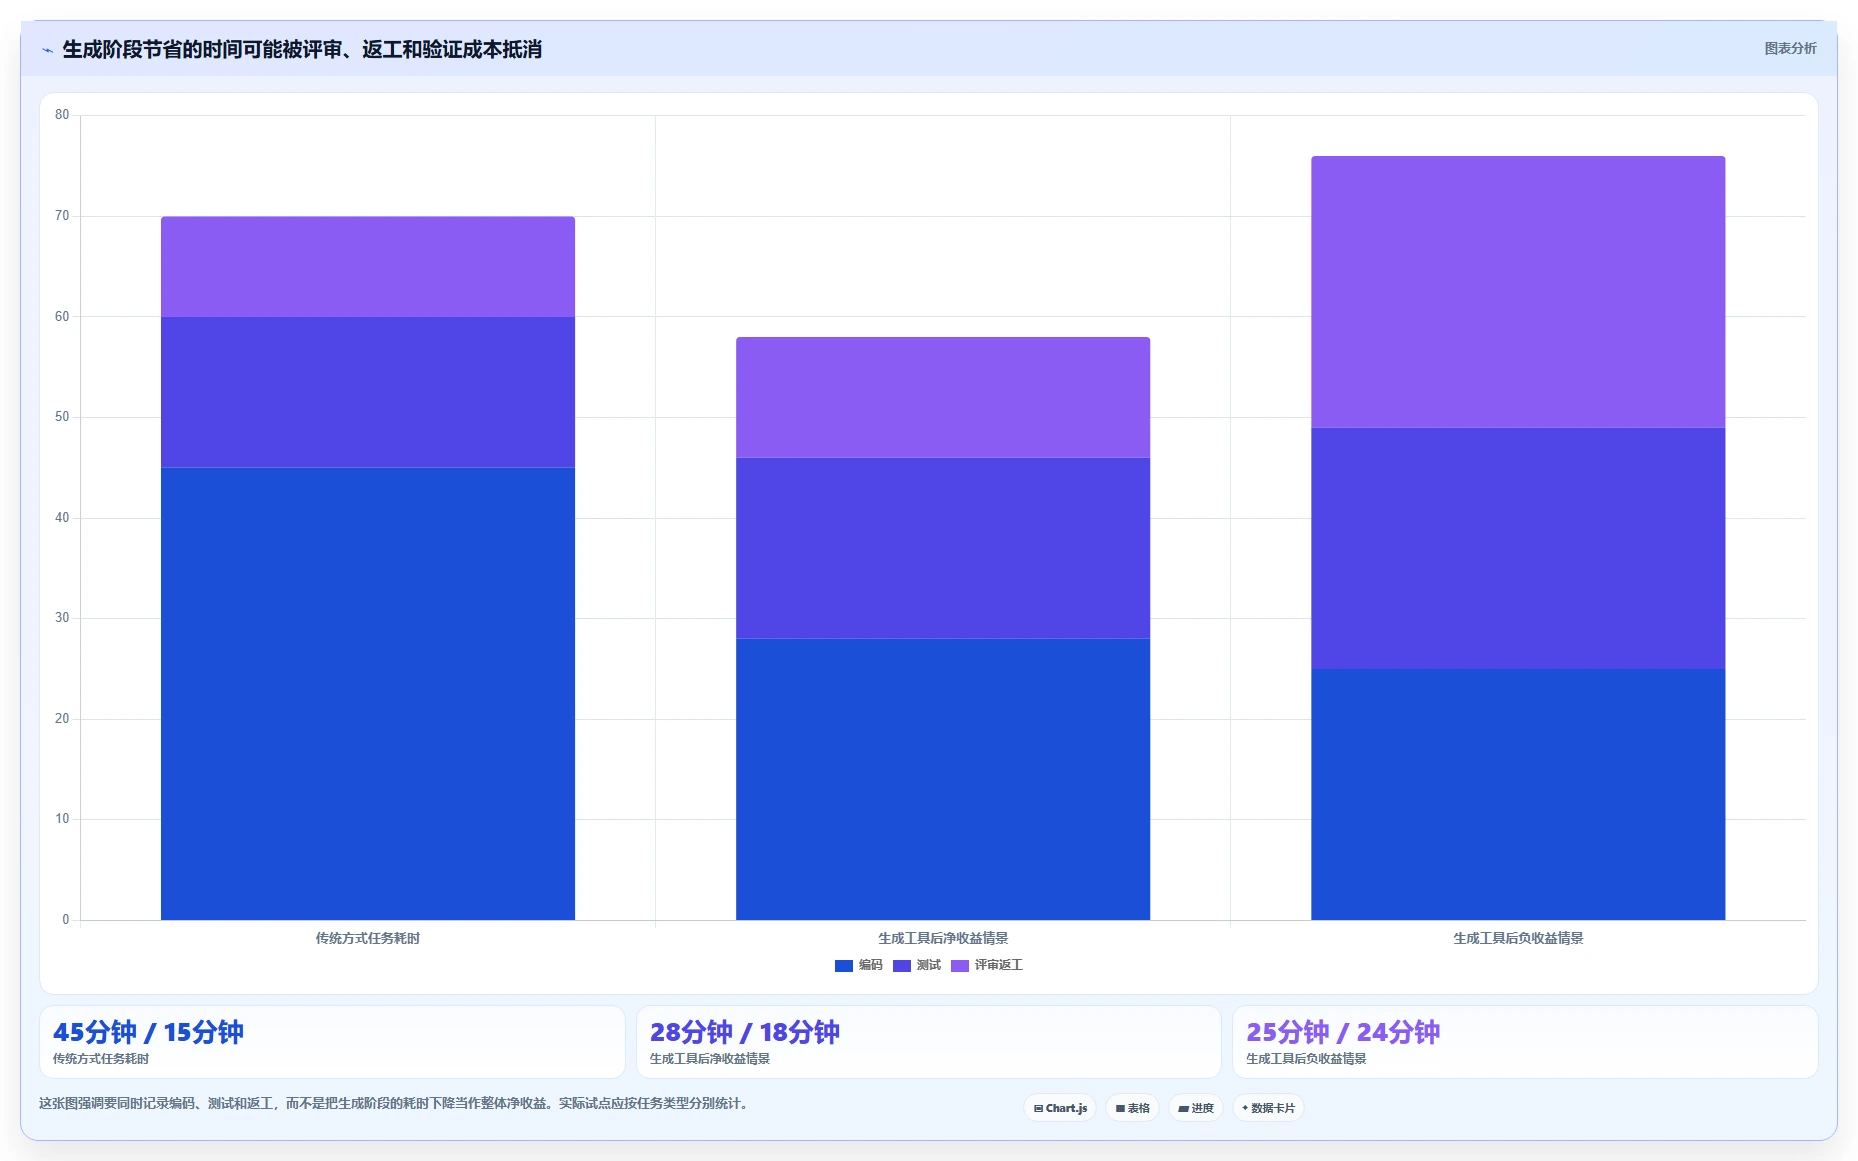Viewport: 1858px width, 1161px height.
Task: Click the 45分钟 / 15分钟 card value
Action: tap(148, 1032)
